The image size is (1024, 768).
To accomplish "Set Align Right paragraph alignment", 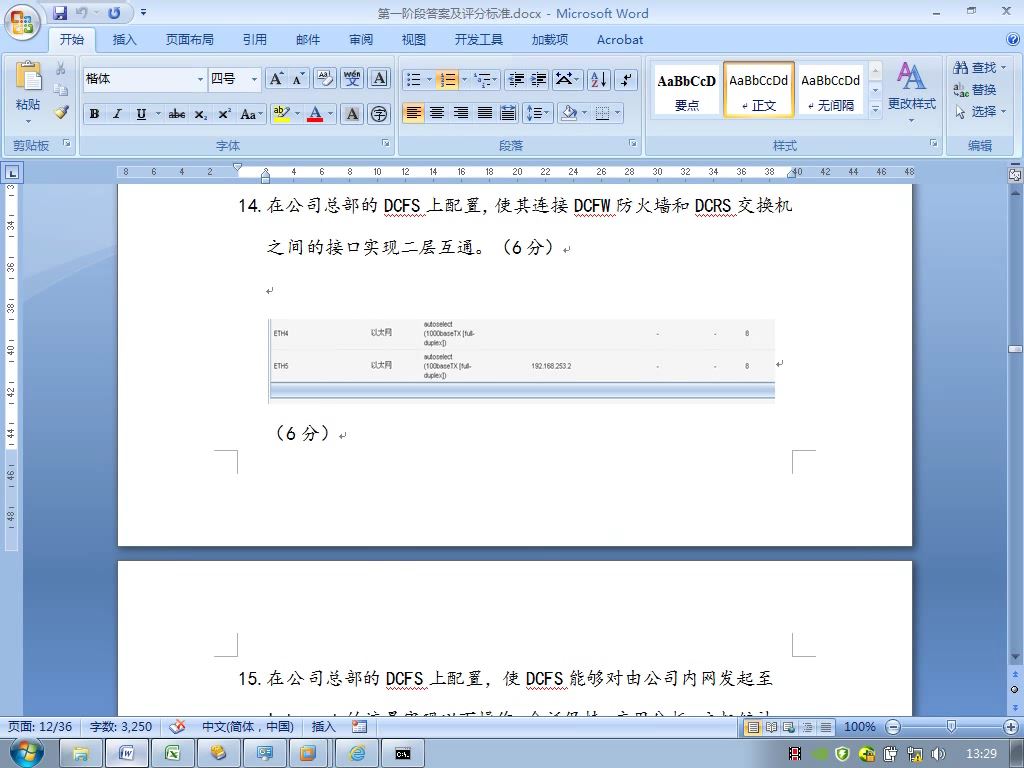I will pyautogui.click(x=460, y=113).
